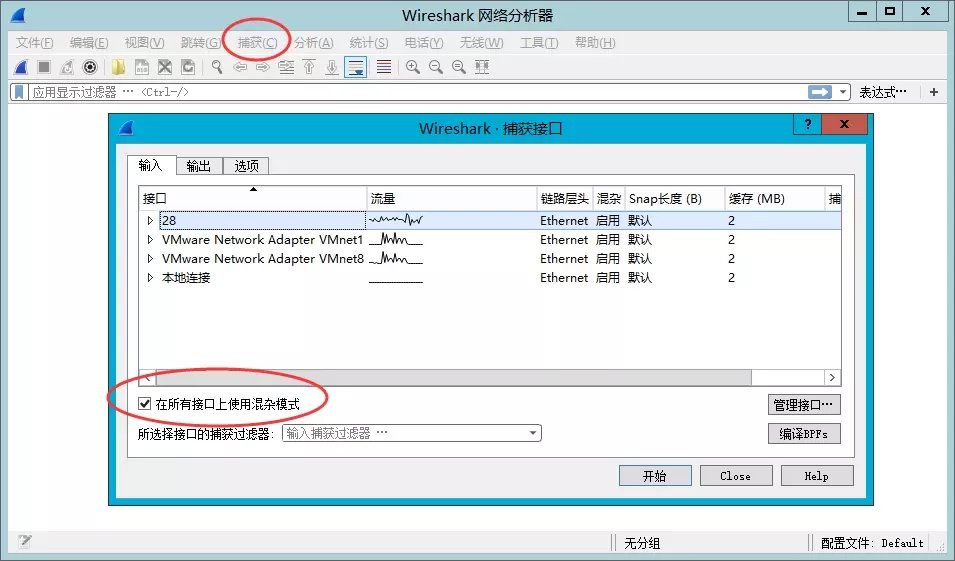This screenshot has height=561, width=955.
Task: Reset text to normal size icon
Action: 459,67
